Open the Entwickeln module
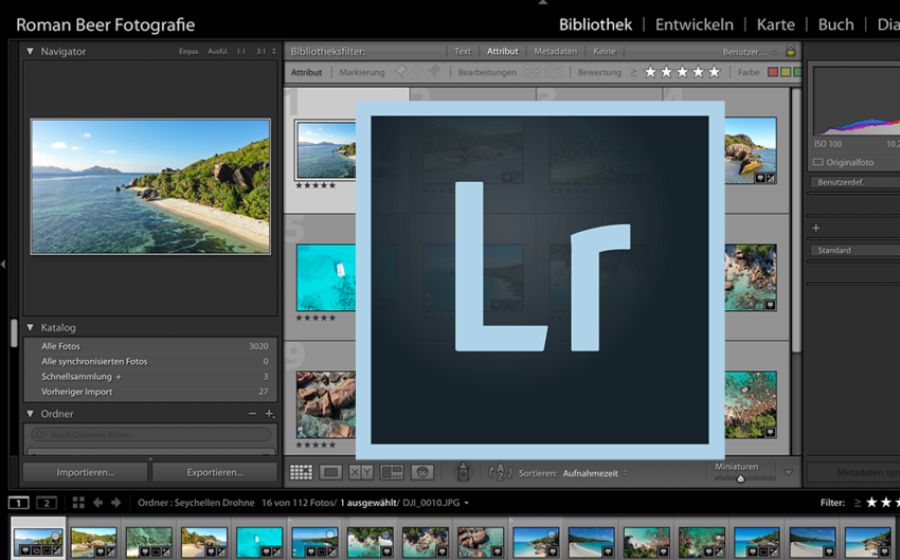This screenshot has height=560, width=900. click(x=694, y=25)
